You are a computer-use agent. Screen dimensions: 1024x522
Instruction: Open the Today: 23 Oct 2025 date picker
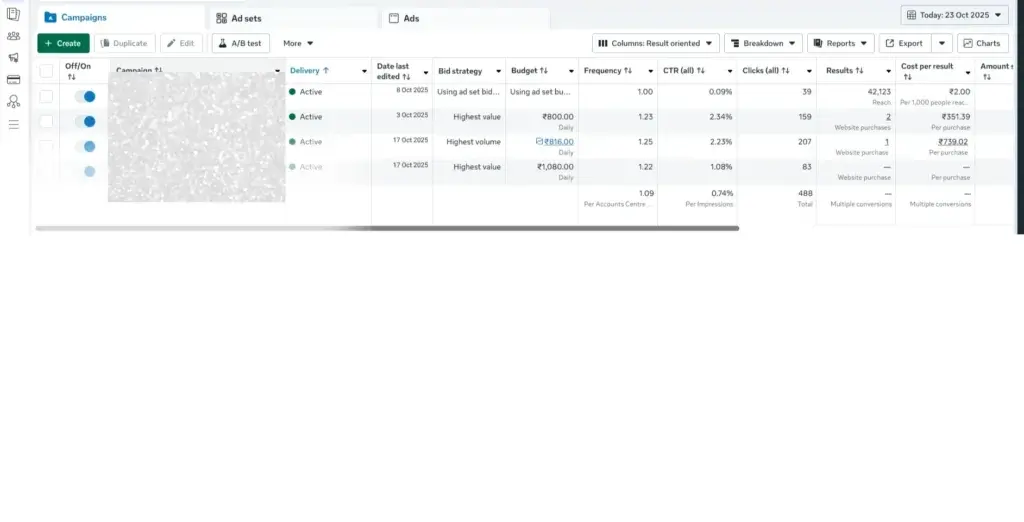point(954,15)
